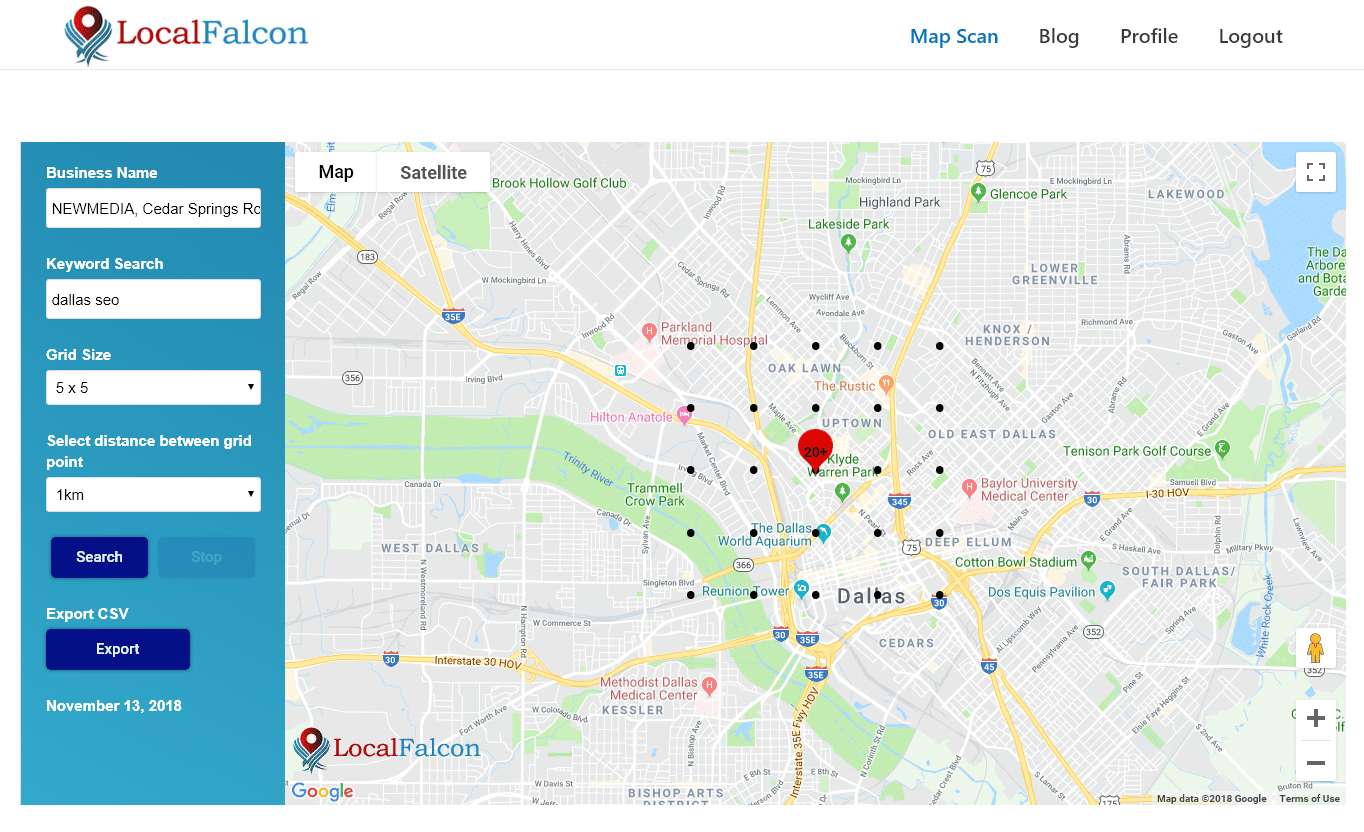
Task: Click Glencoe Park marker icon
Action: click(978, 191)
